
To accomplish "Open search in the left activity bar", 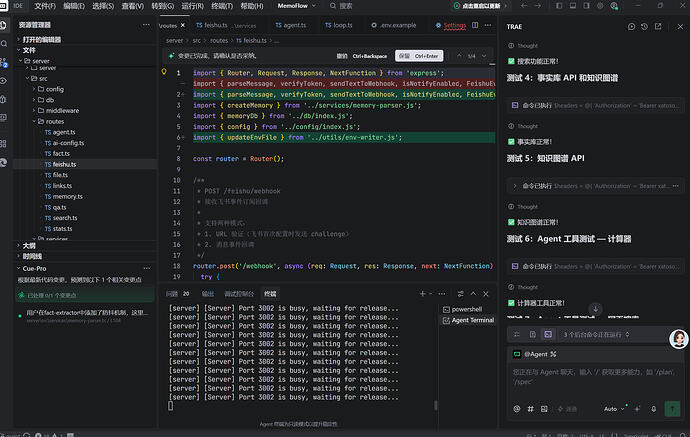I will pos(4,44).
